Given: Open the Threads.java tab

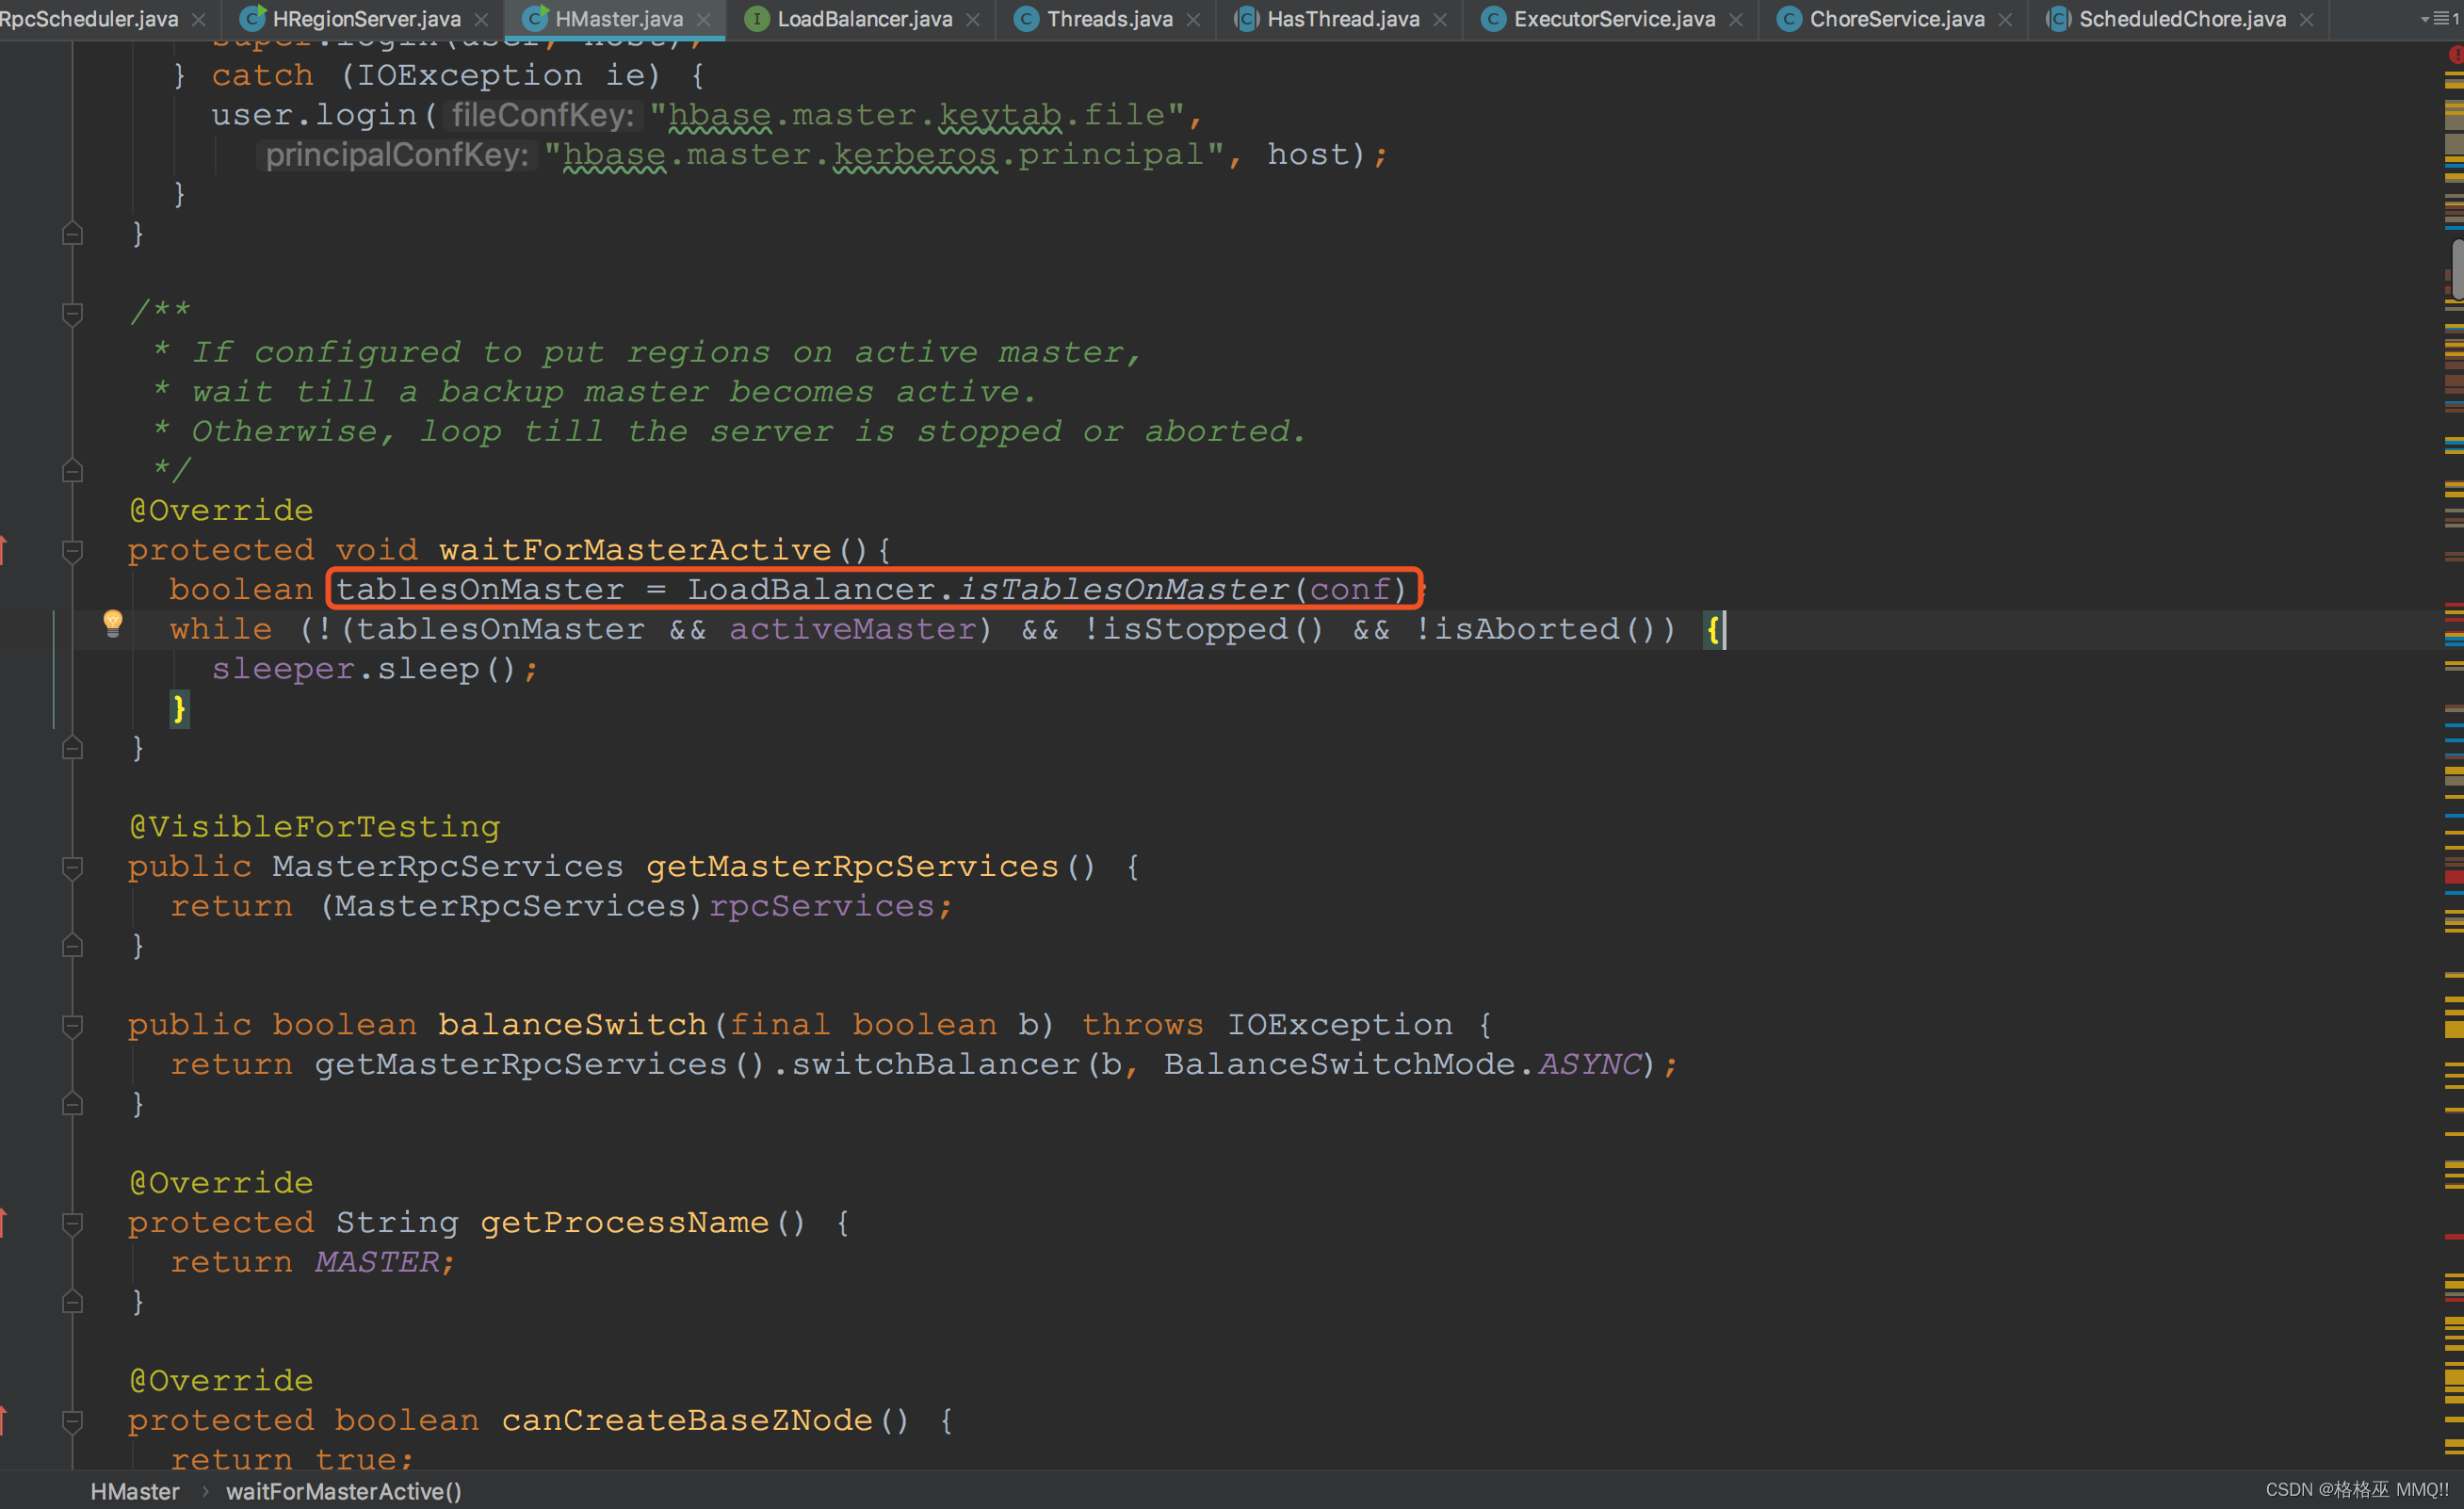Looking at the screenshot, I should point(1109,19).
